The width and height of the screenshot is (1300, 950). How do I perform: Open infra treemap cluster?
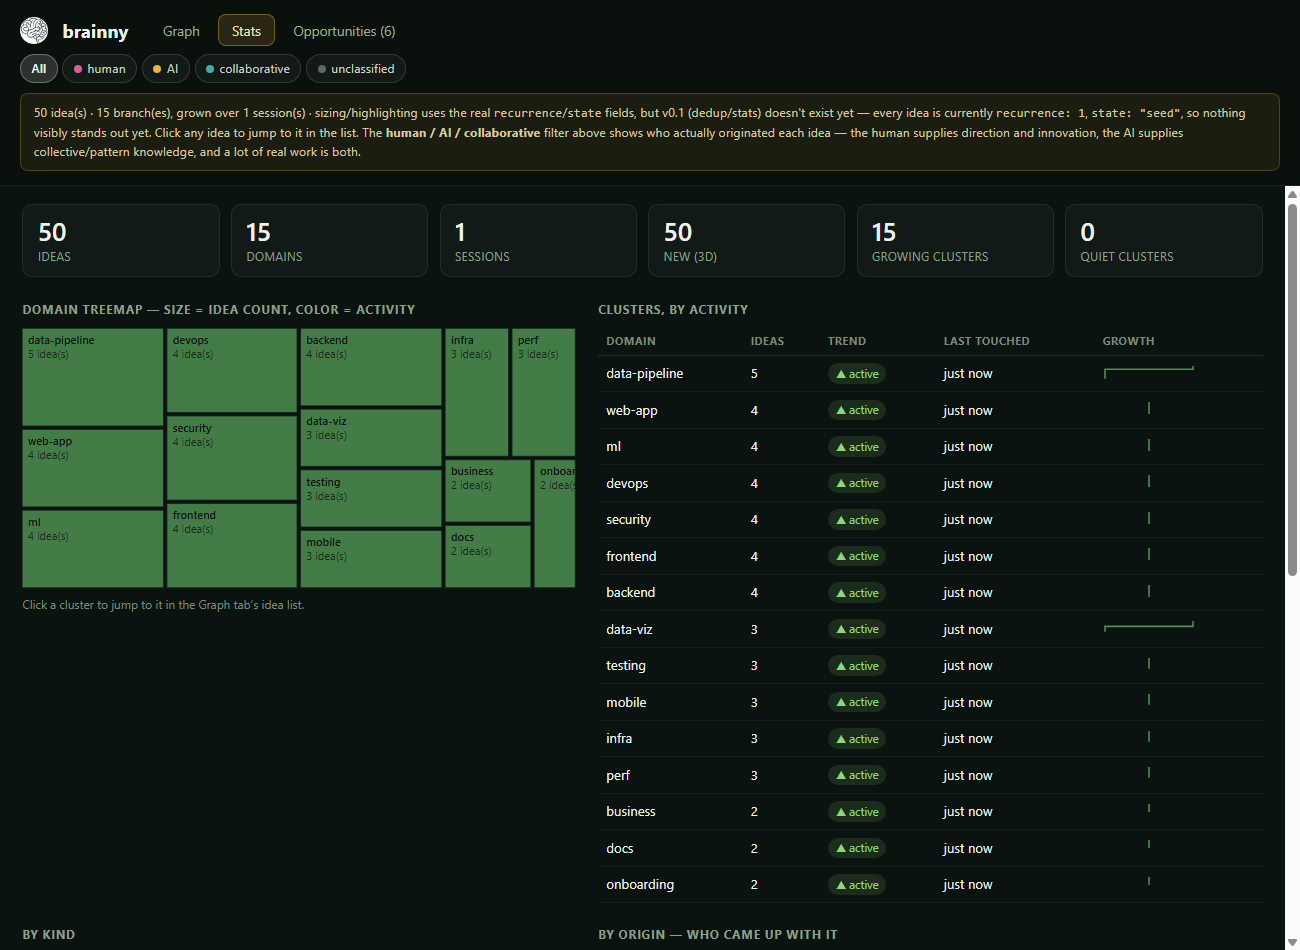(476, 393)
